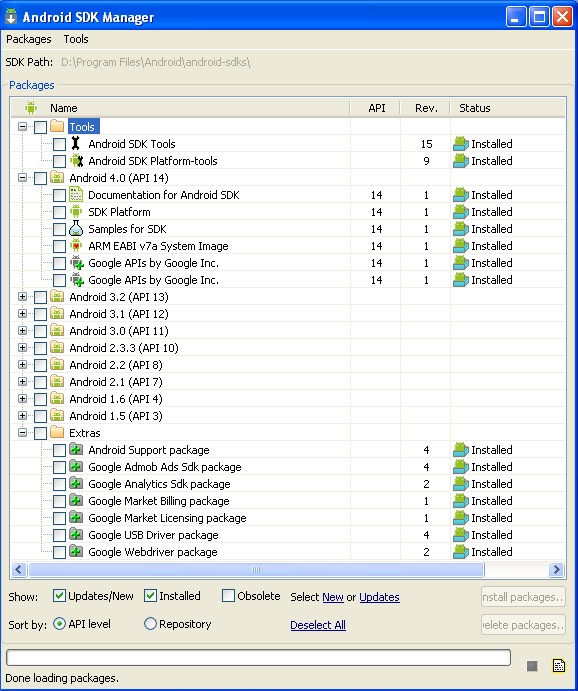Image resolution: width=578 pixels, height=691 pixels.
Task: Enable the Obsolete show filter
Action: point(228,596)
